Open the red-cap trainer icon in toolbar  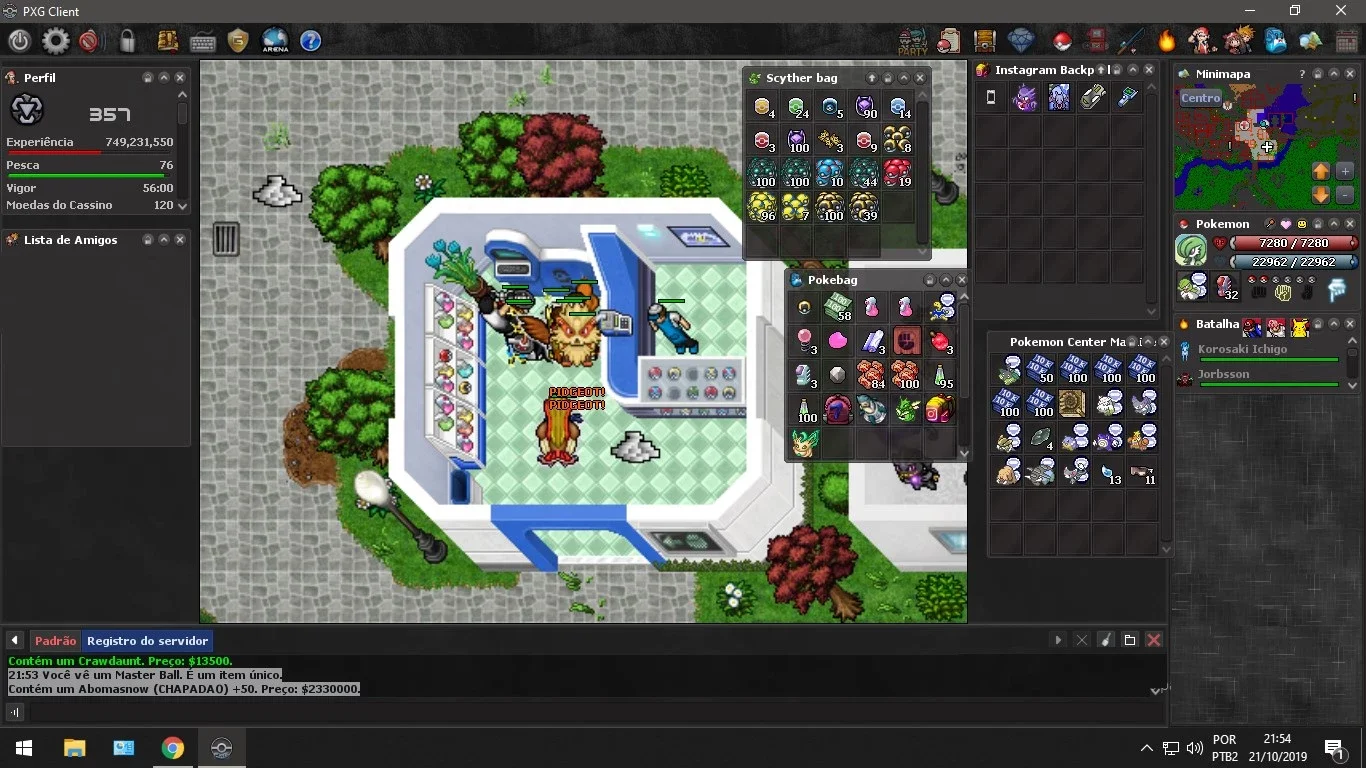click(x=1202, y=41)
